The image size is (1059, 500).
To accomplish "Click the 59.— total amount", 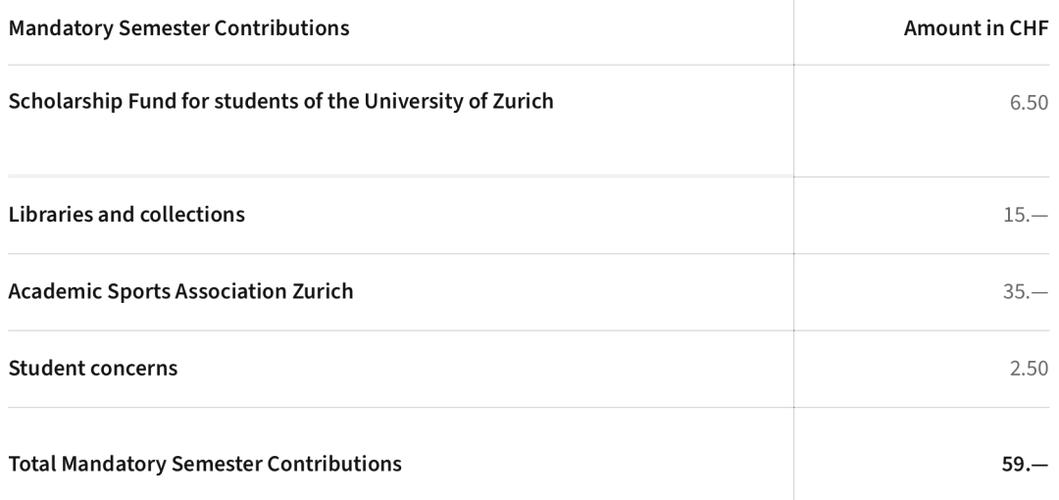I will tap(1025, 465).
